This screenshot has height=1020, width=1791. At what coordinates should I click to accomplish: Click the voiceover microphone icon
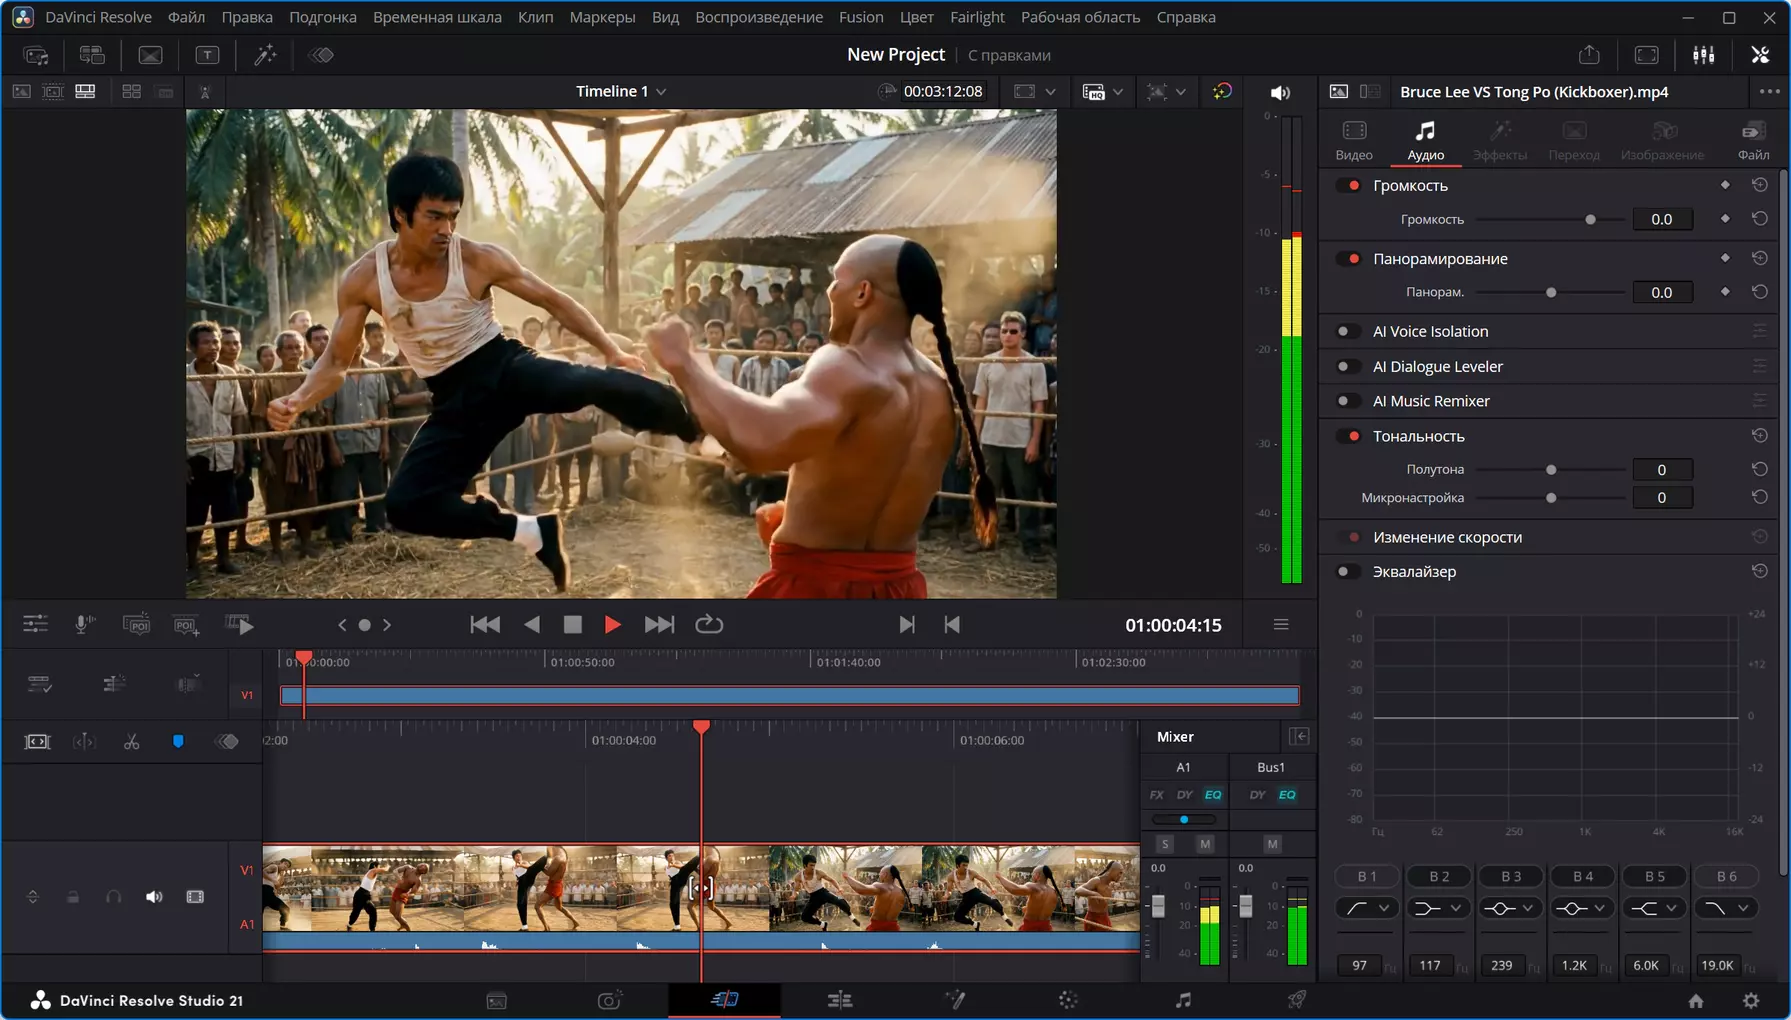[86, 625]
